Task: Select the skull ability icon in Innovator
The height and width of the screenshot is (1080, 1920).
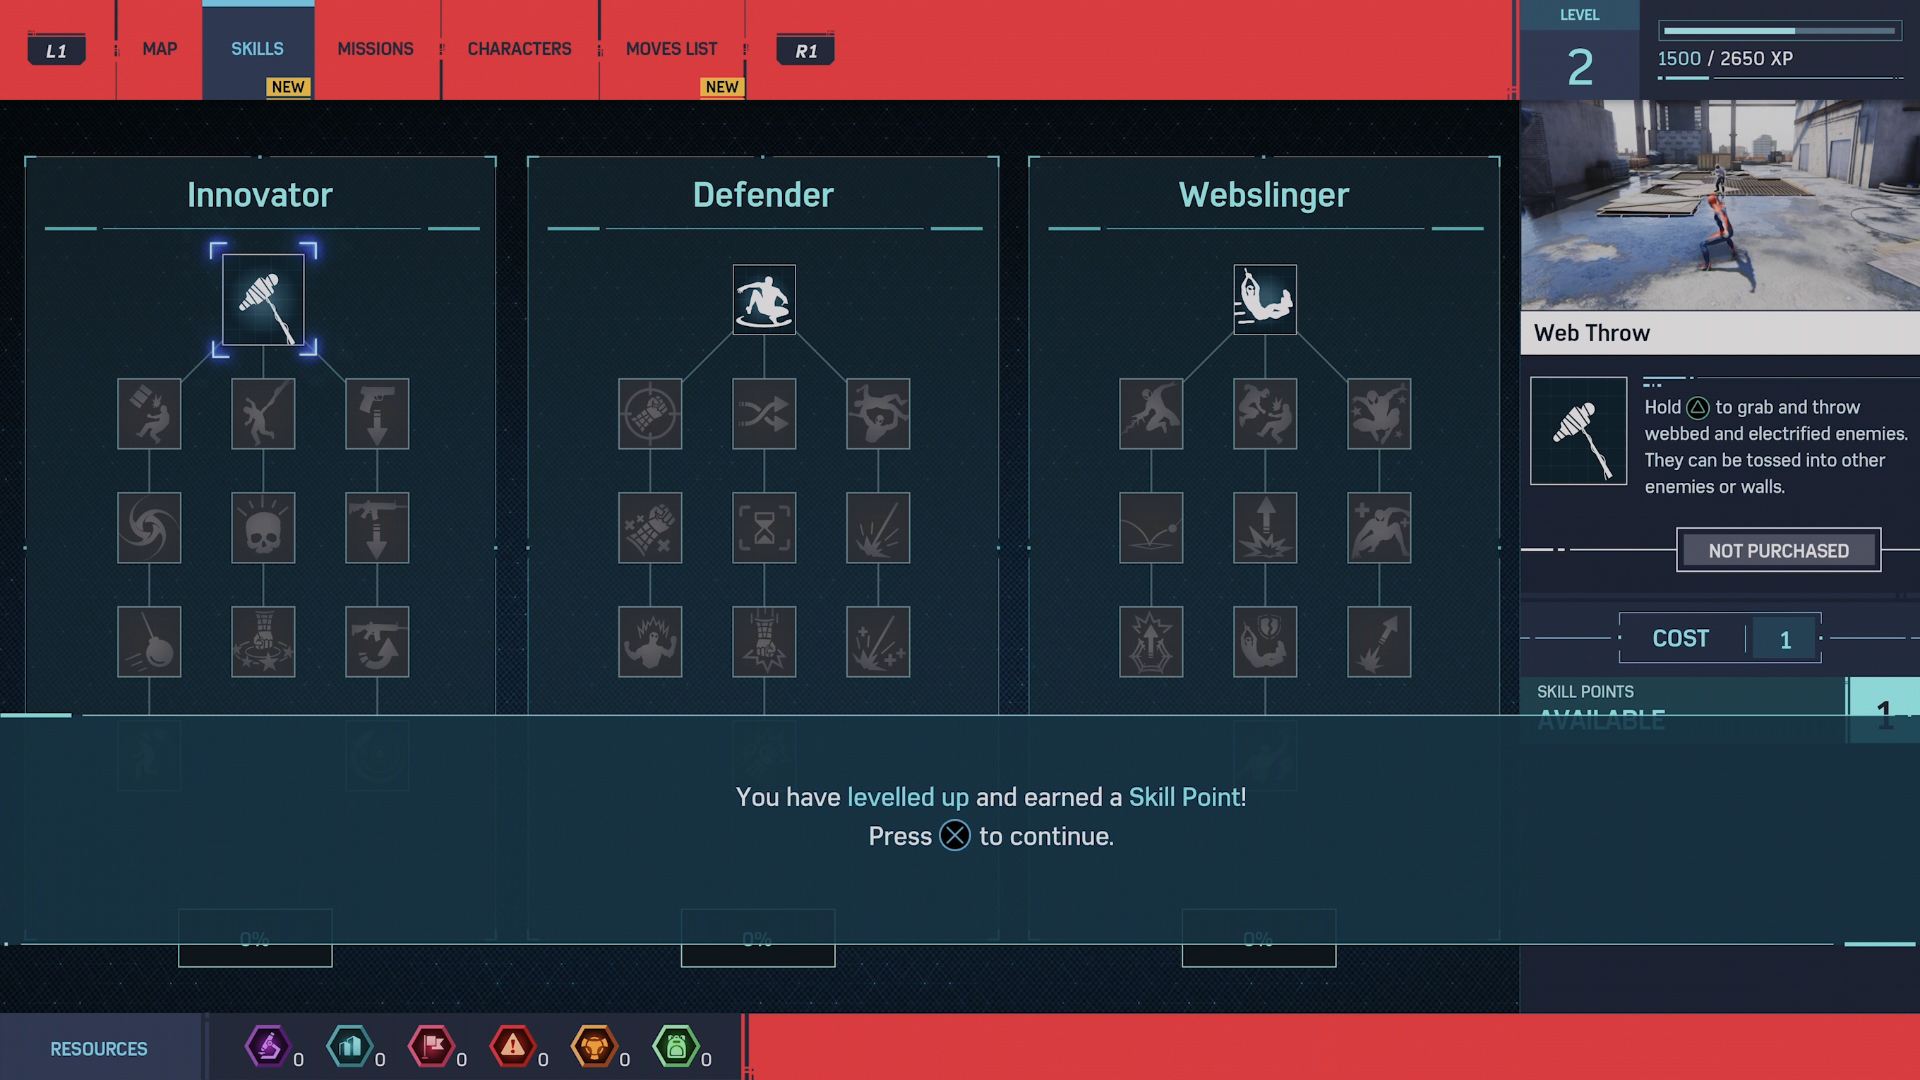Action: coord(261,527)
